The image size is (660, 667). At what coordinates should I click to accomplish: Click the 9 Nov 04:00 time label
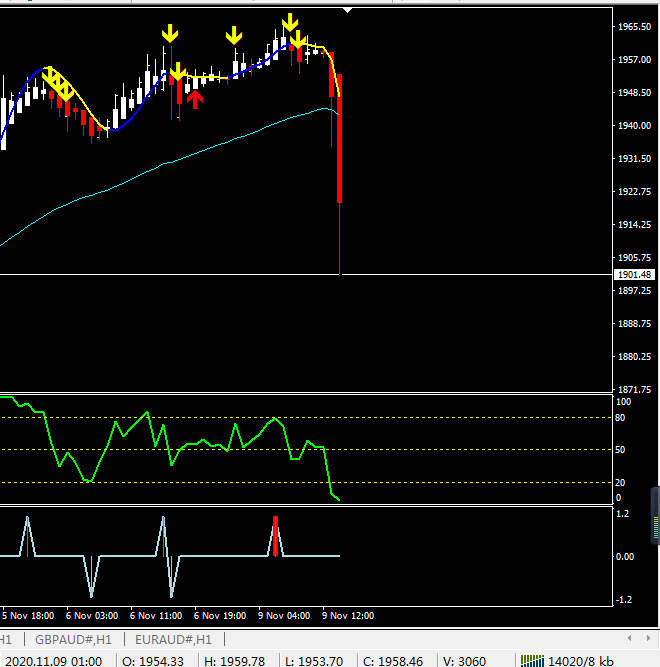[284, 616]
